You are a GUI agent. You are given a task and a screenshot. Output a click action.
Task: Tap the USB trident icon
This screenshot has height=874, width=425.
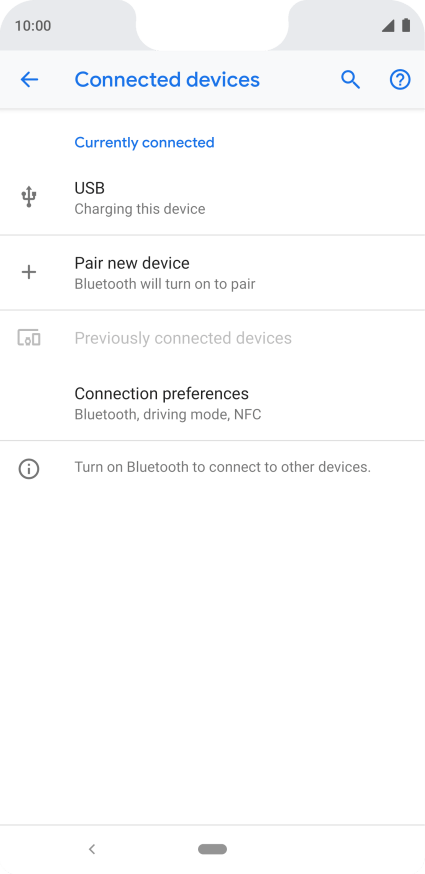pos(28,197)
